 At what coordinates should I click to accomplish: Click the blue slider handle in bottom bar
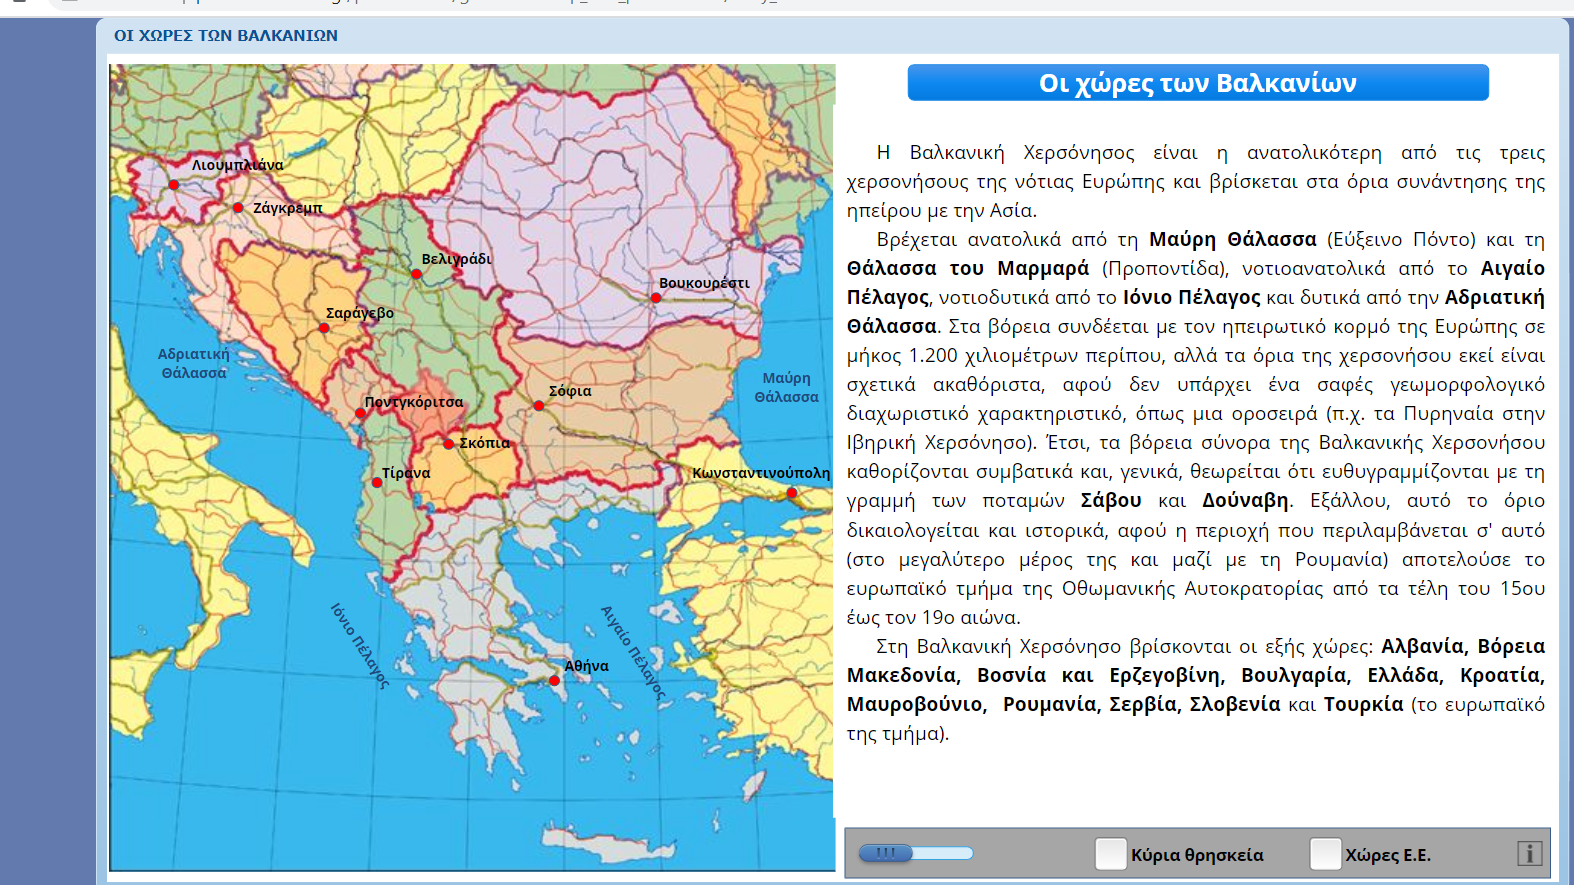coord(886,853)
